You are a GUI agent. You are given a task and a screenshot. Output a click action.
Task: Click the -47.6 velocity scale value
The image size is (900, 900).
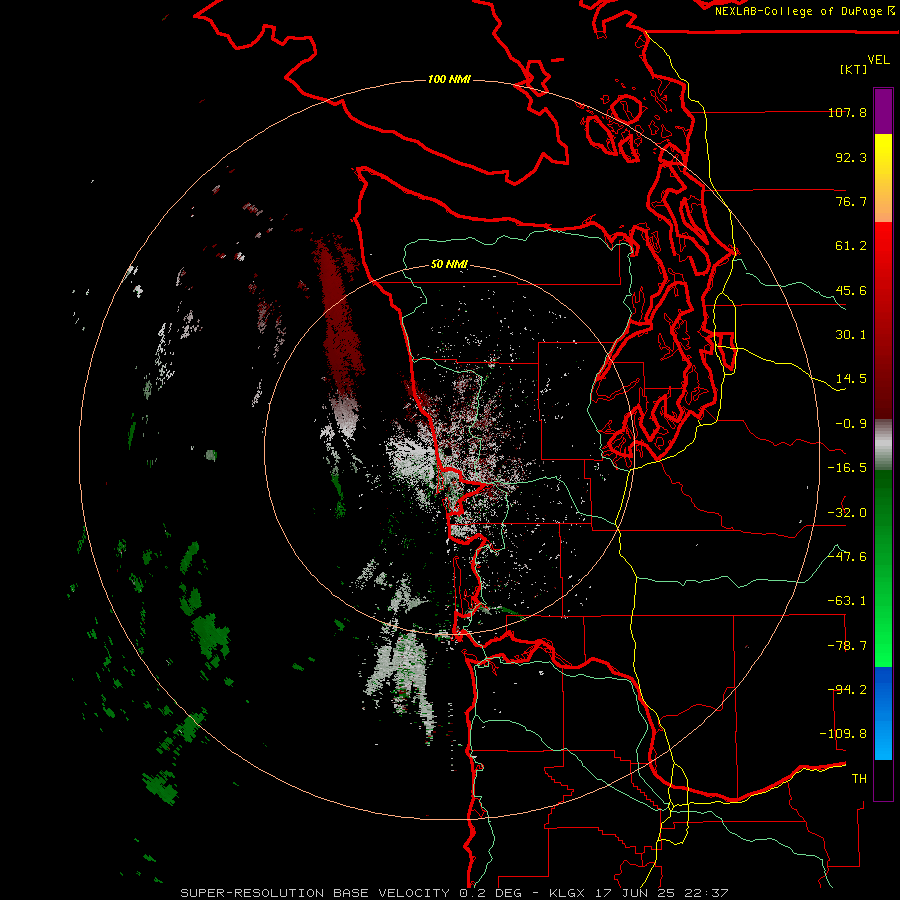click(x=847, y=557)
